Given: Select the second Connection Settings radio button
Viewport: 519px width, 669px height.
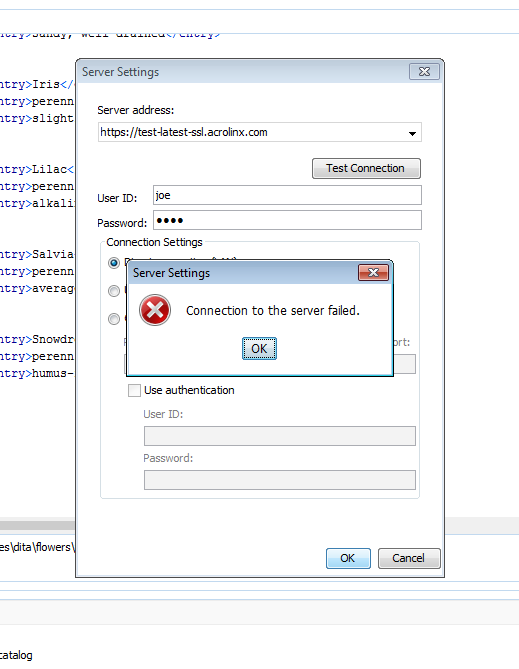Looking at the screenshot, I should tap(114, 291).
